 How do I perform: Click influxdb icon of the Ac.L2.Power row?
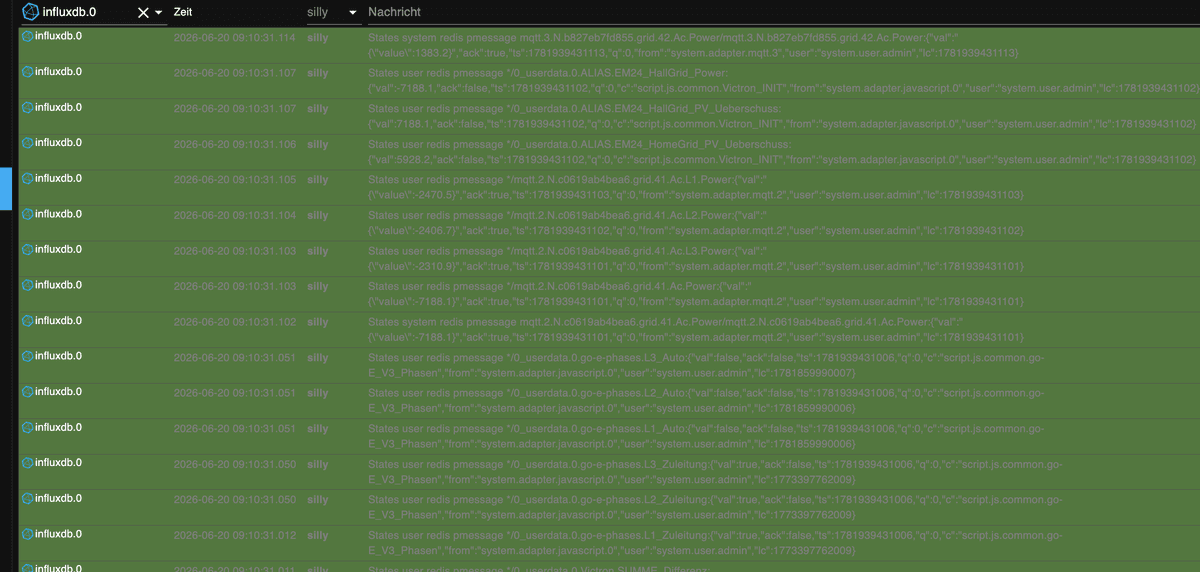point(27,214)
